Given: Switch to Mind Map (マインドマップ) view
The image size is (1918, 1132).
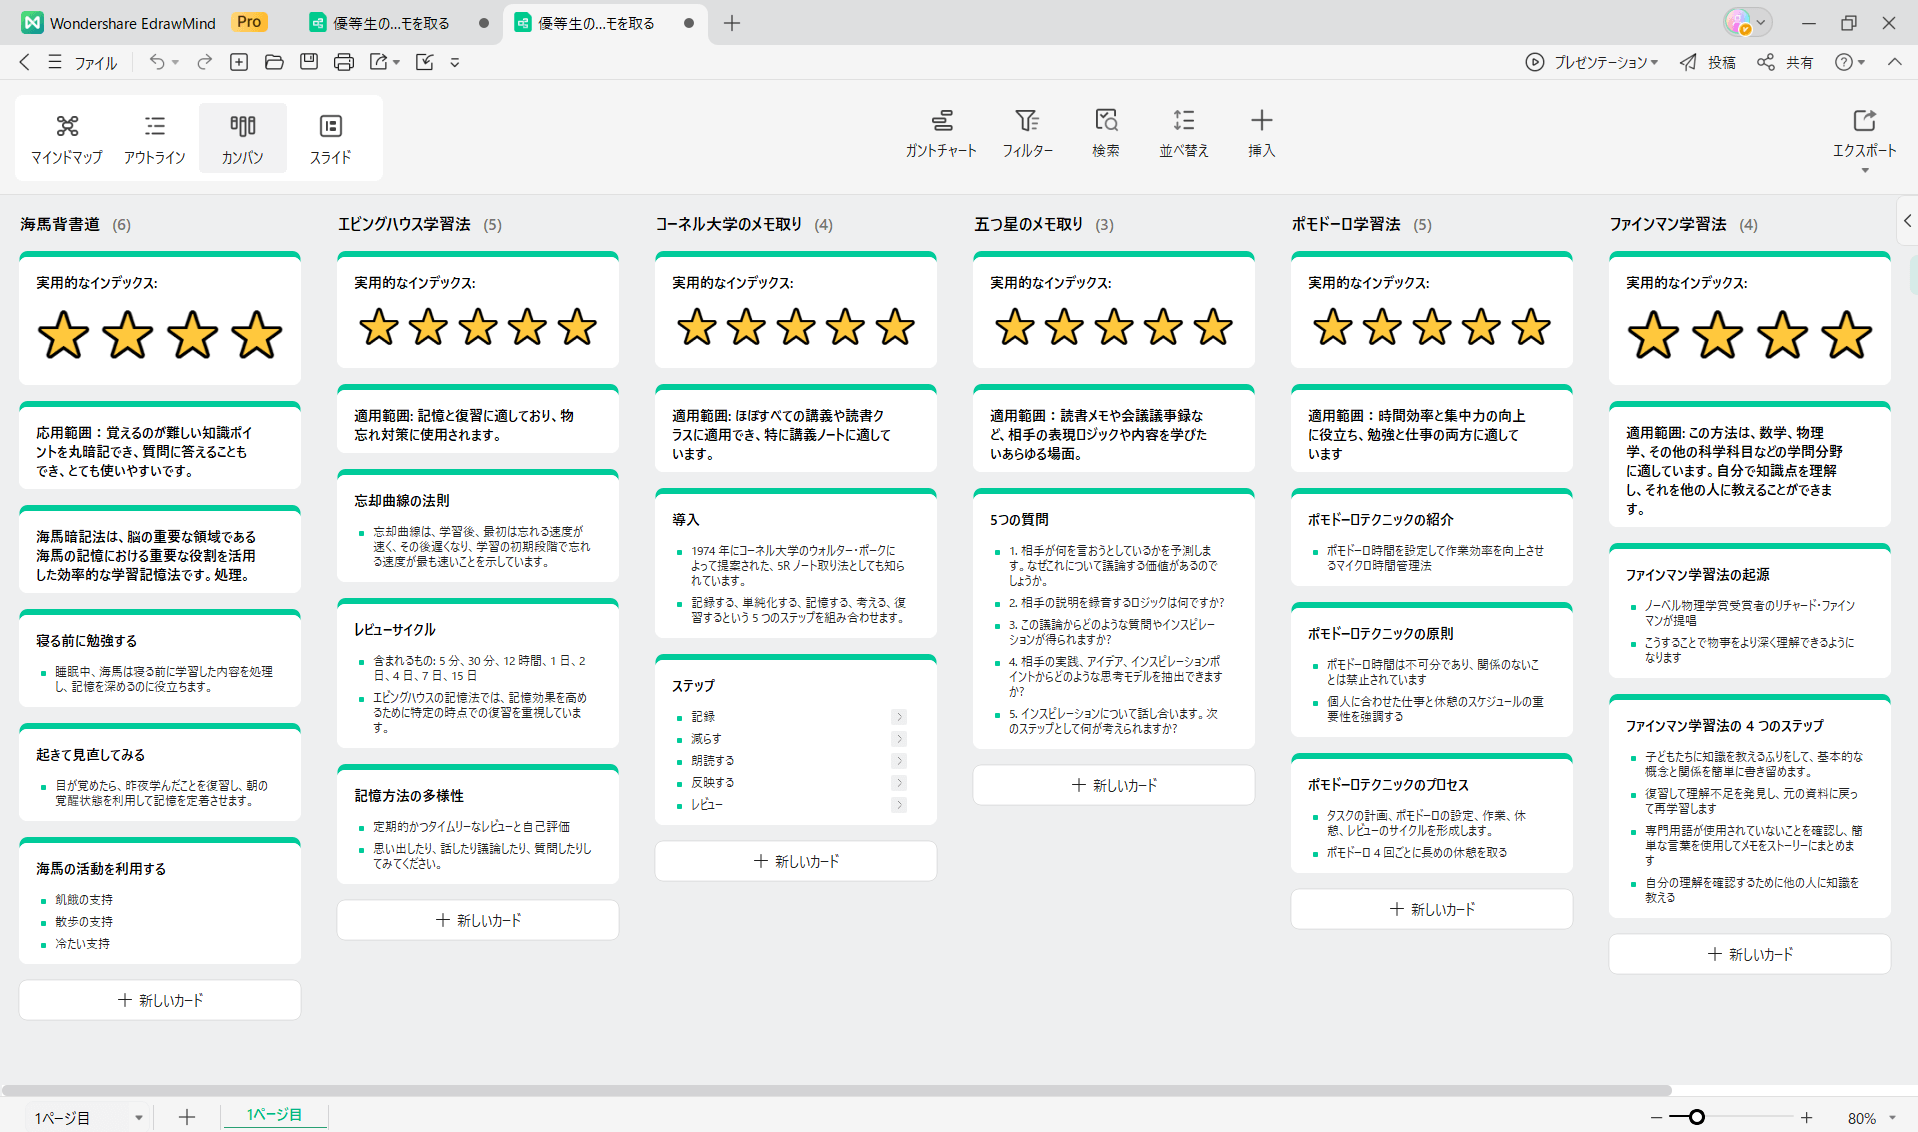Looking at the screenshot, I should [67, 138].
